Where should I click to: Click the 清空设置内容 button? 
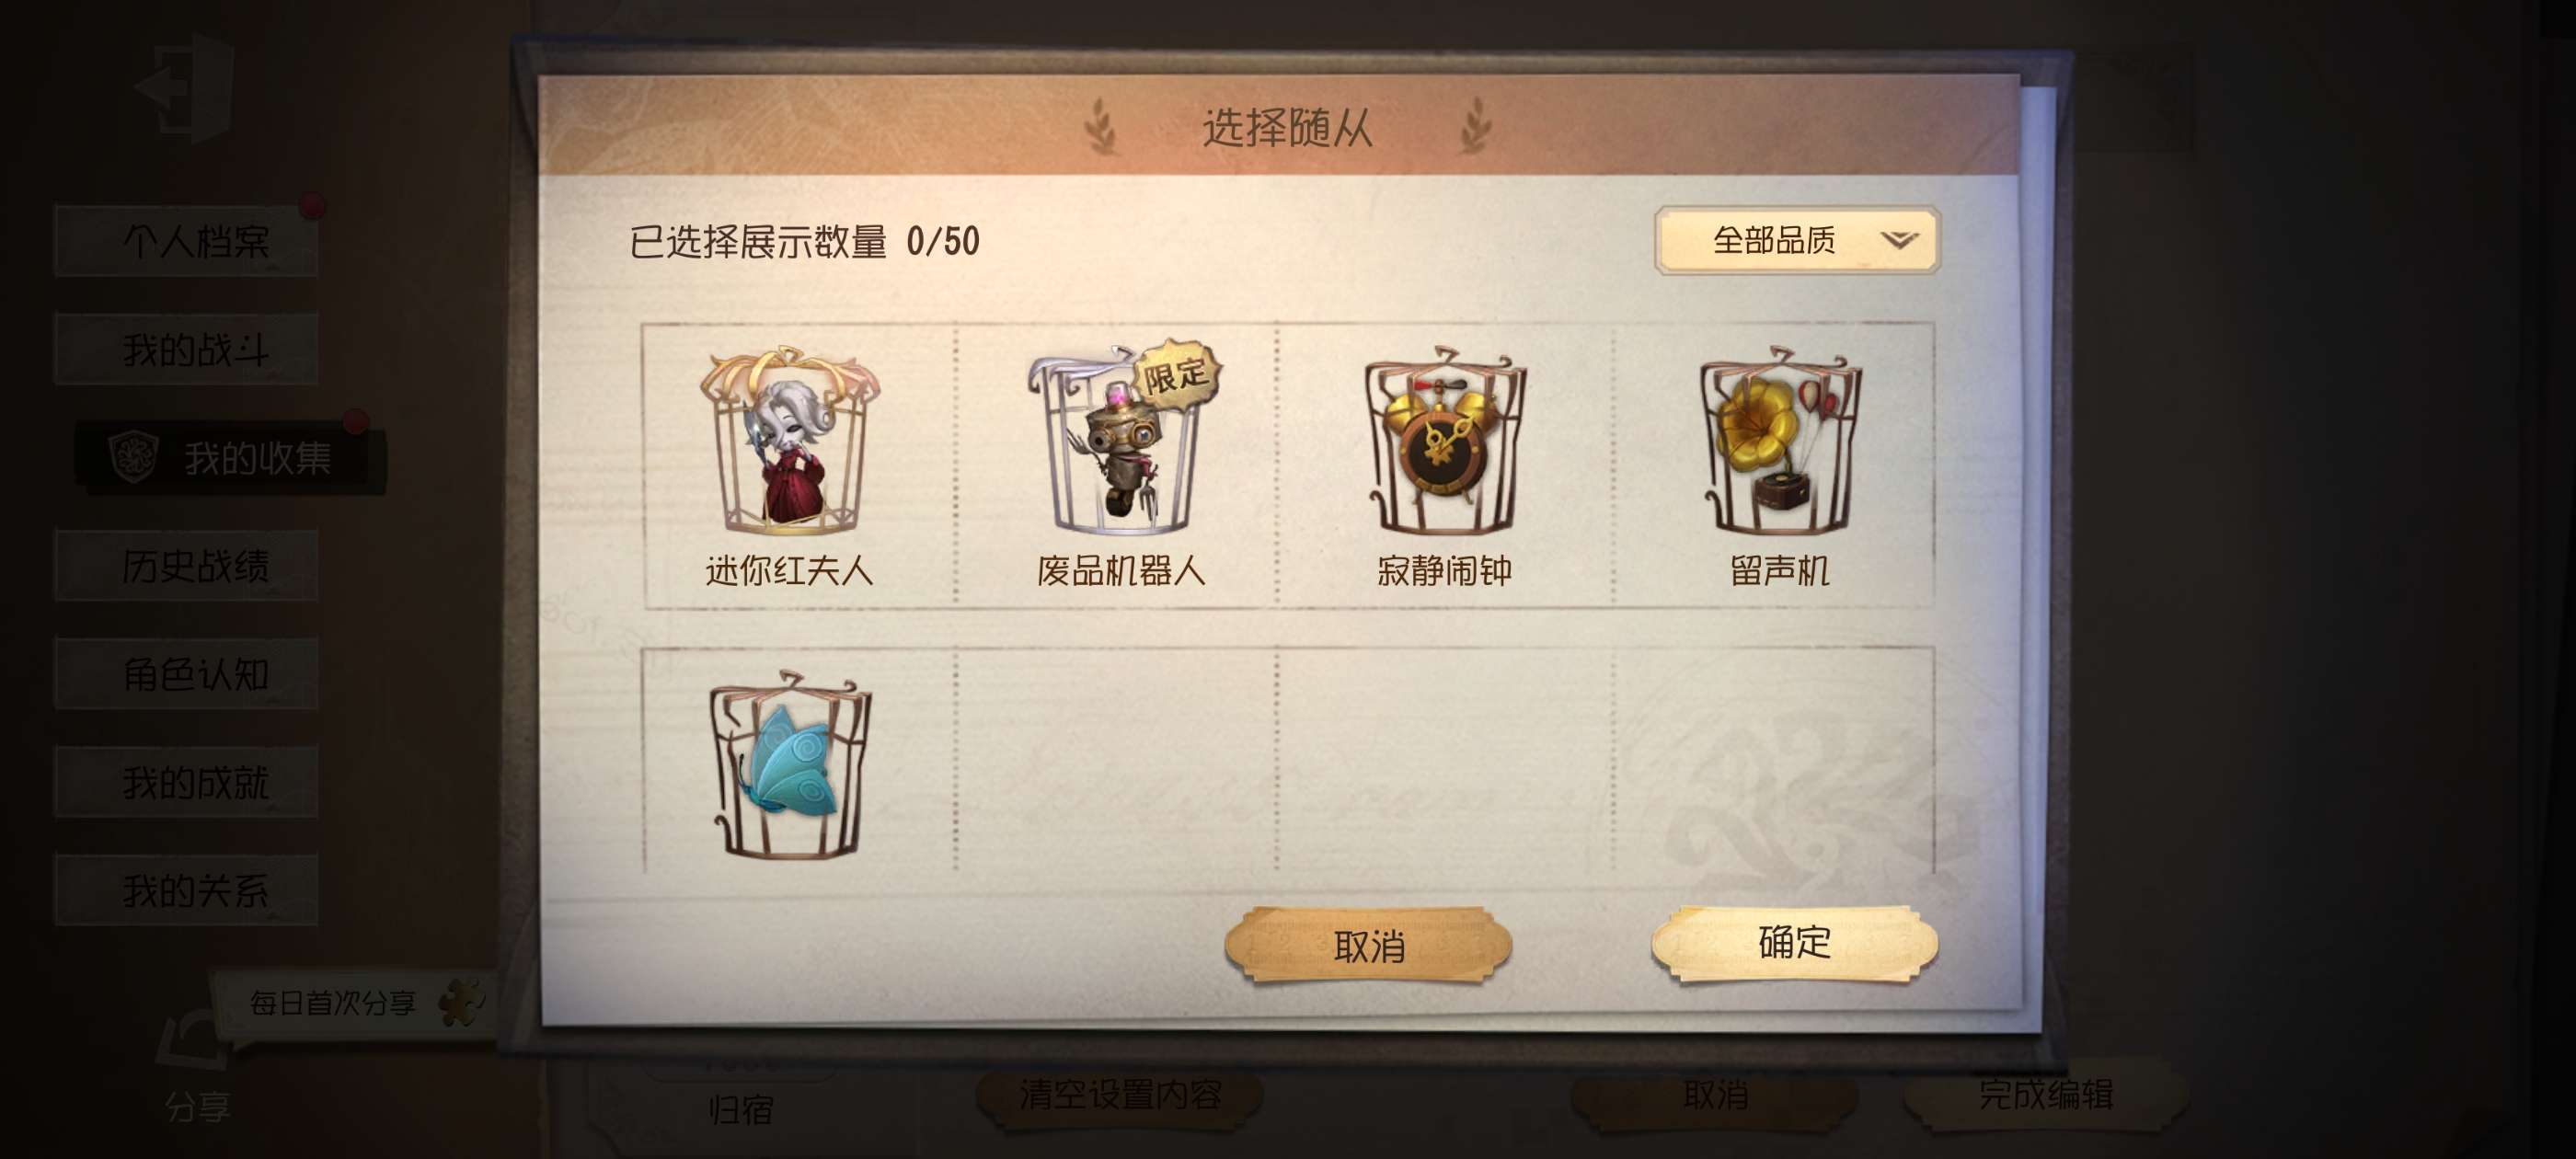[1120, 1095]
